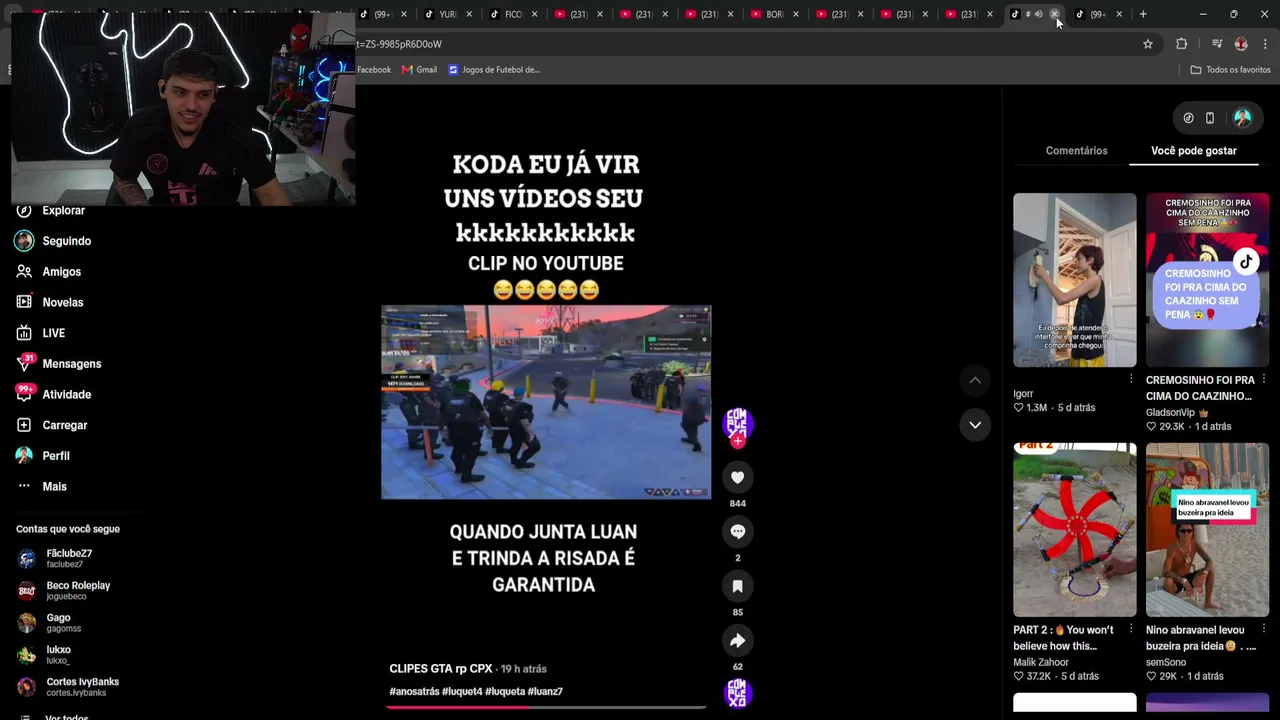Open the video's sound disc icon
Screen dimensions: 1280x720
click(x=737, y=693)
